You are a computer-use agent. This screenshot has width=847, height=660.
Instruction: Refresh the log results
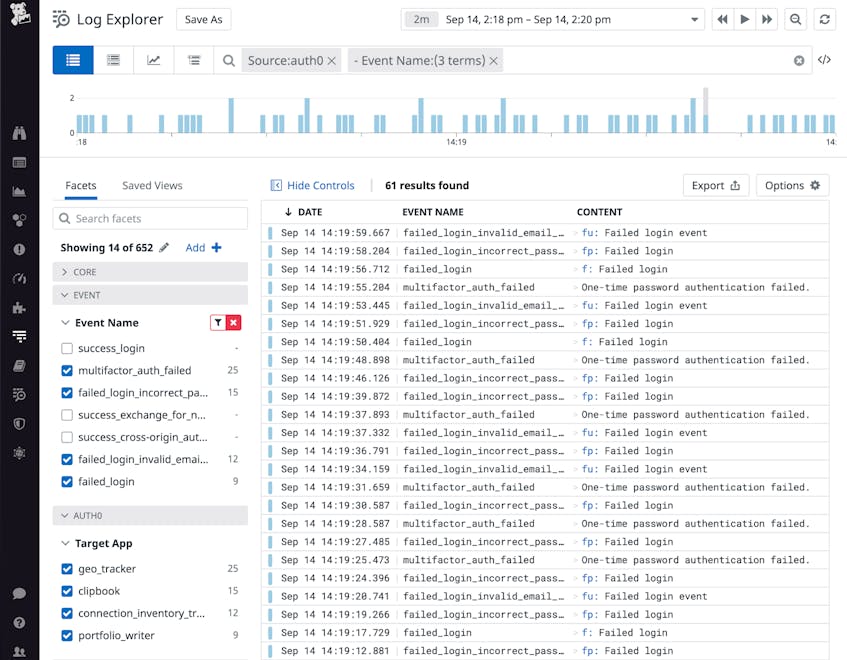[824, 19]
